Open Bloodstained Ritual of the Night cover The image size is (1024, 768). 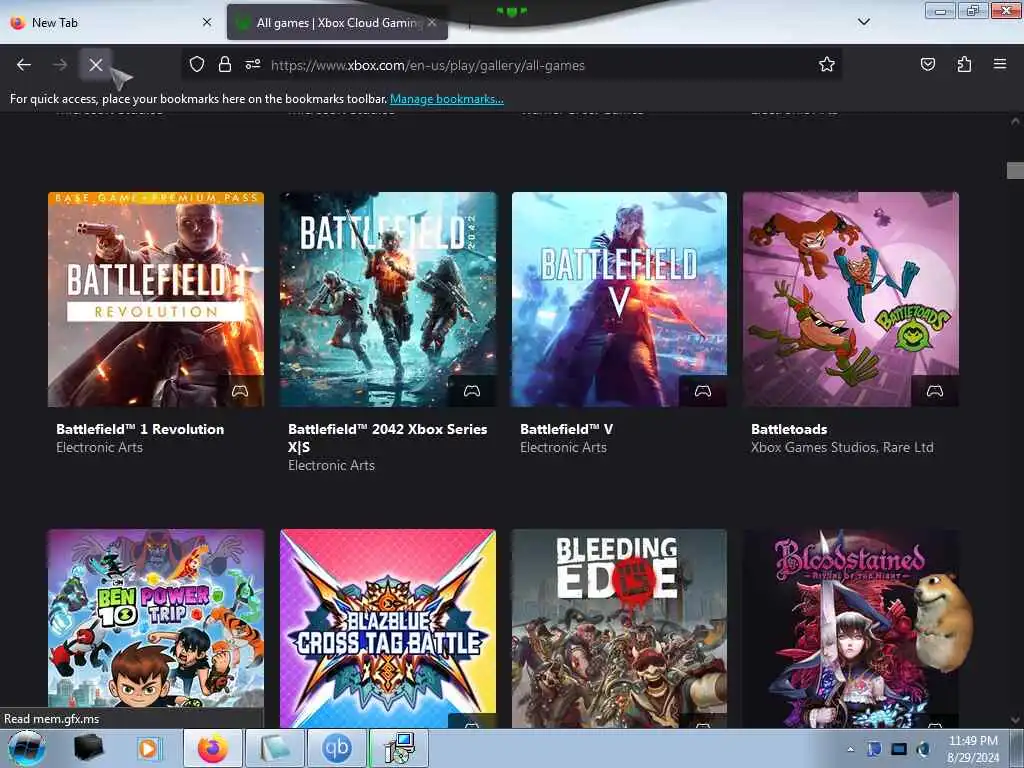click(851, 628)
